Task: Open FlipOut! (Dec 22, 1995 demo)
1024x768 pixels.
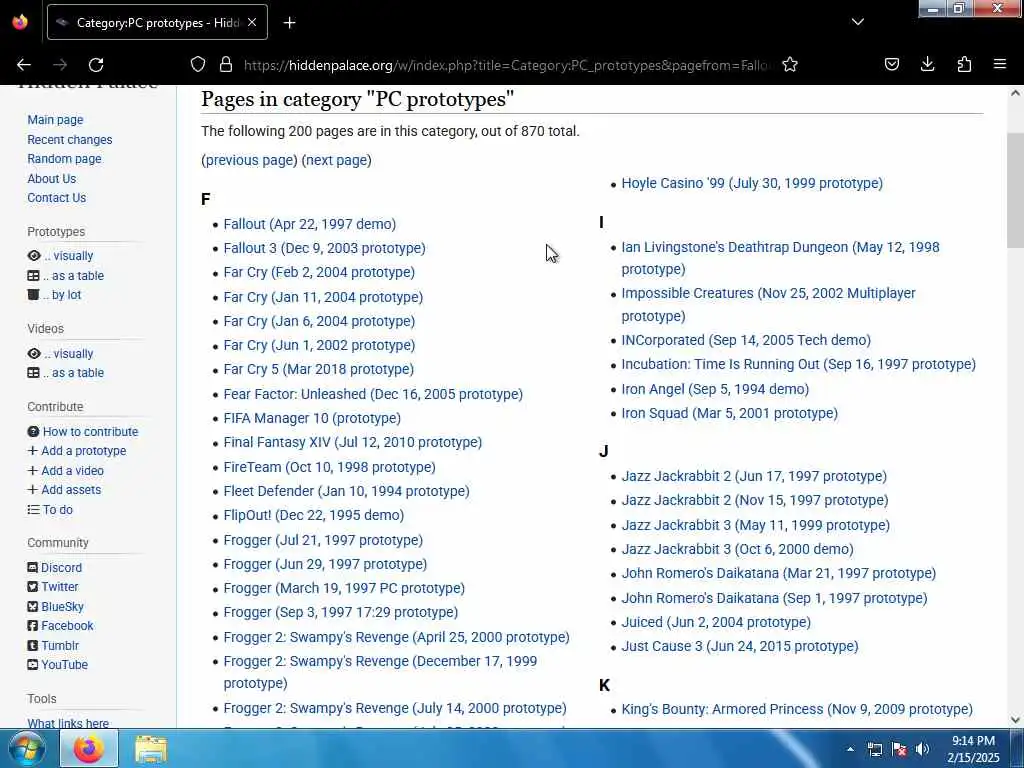Action: point(313,515)
